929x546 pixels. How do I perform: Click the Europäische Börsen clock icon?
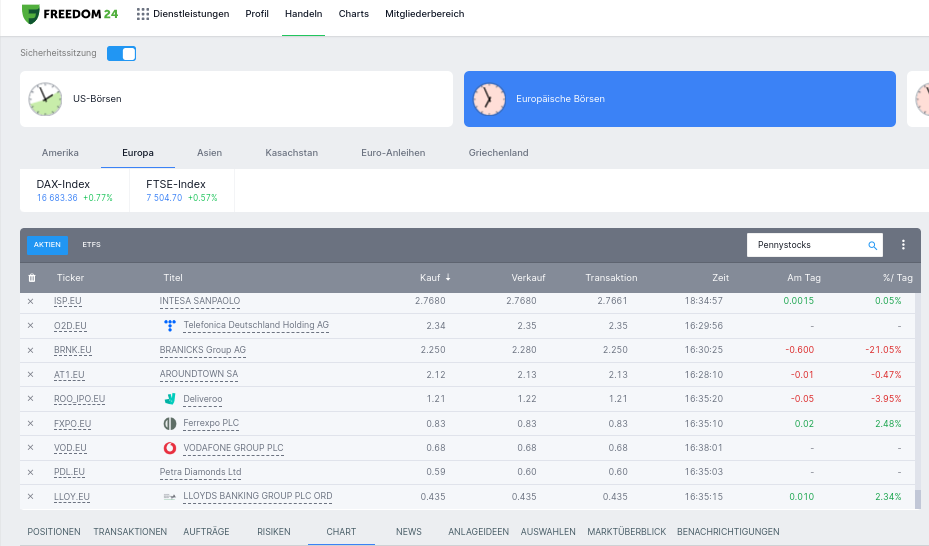tap(489, 99)
